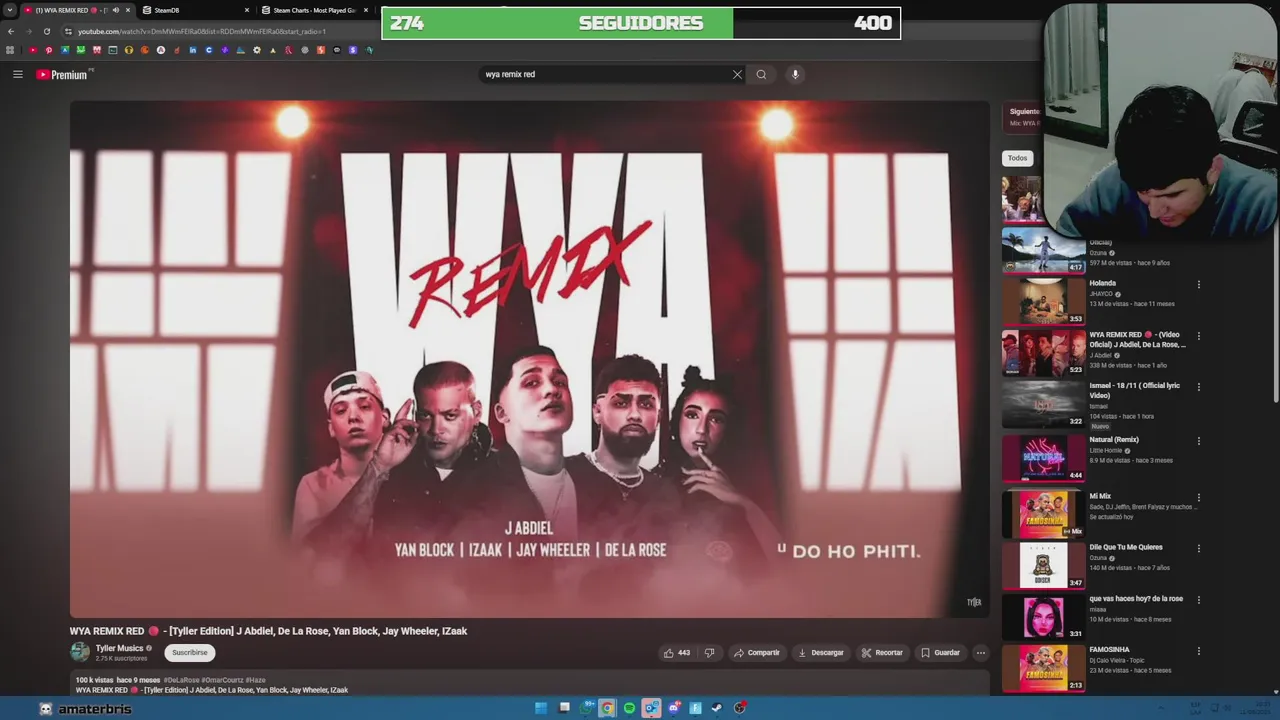The height and width of the screenshot is (720, 1280).
Task: Open Google Chrome taskbar icon
Action: point(607,708)
